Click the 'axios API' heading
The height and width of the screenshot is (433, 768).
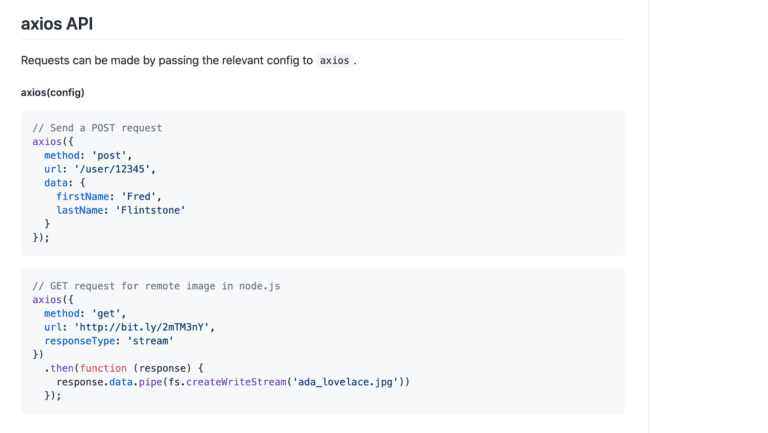click(57, 24)
